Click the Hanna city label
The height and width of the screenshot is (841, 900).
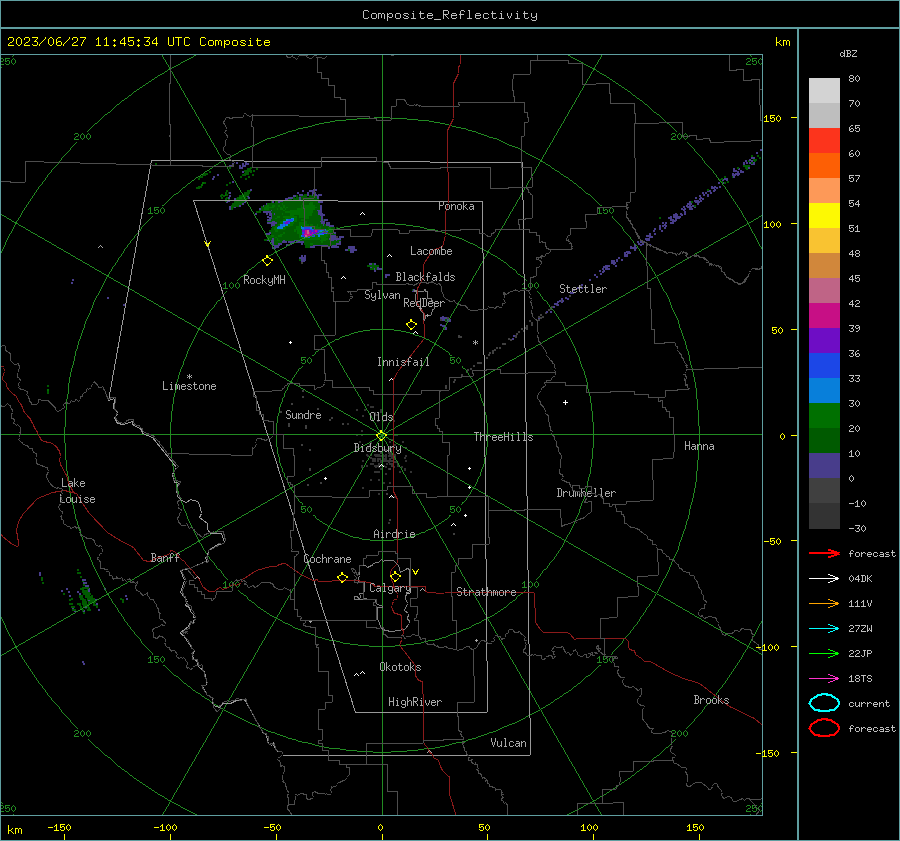point(699,446)
